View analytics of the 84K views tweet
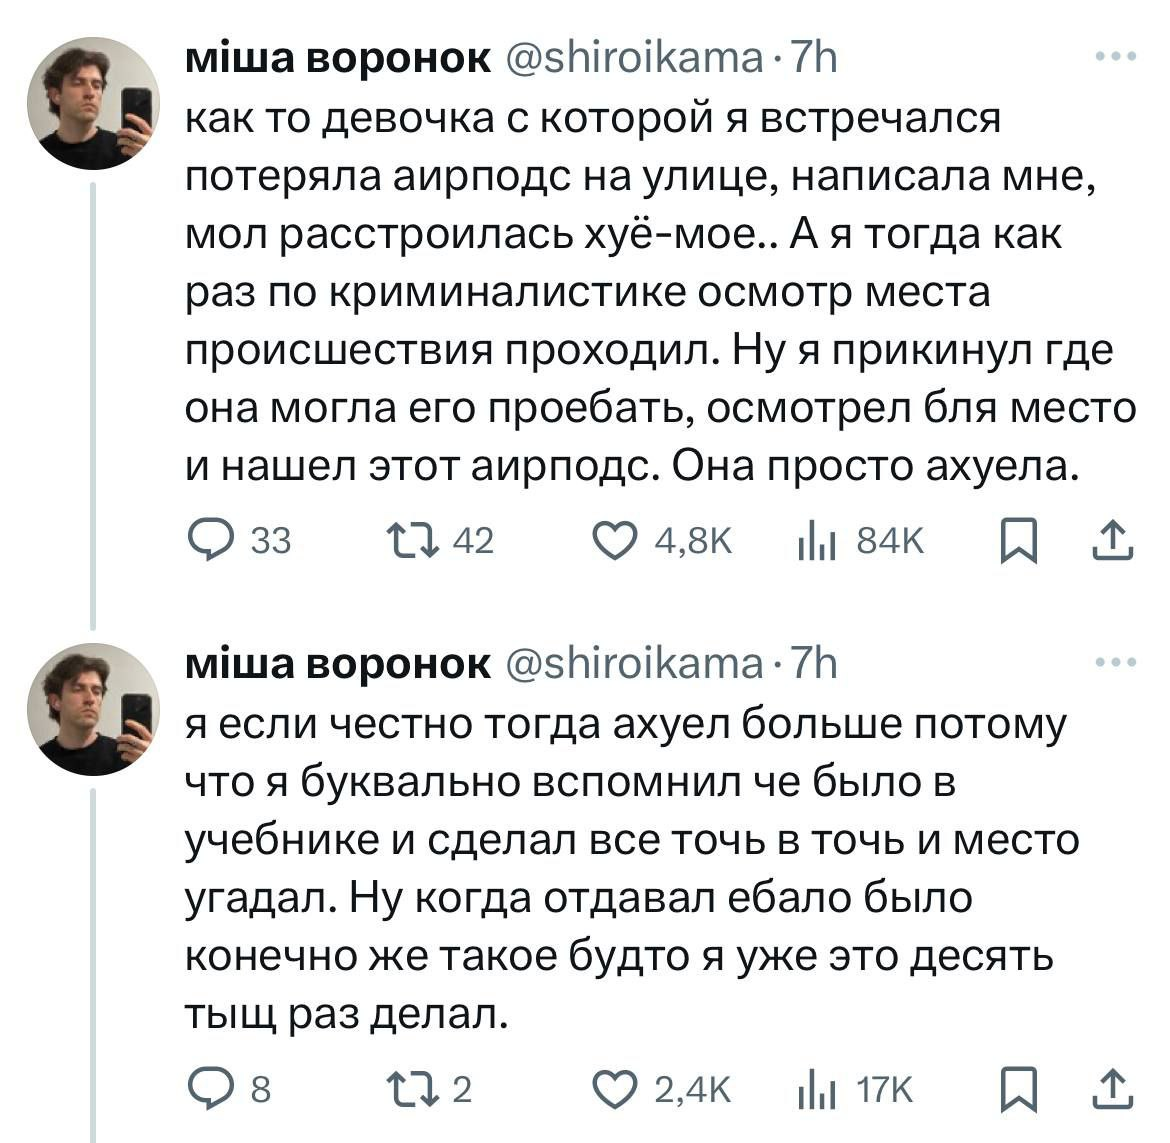This screenshot has height=1143, width=1170. (816, 541)
